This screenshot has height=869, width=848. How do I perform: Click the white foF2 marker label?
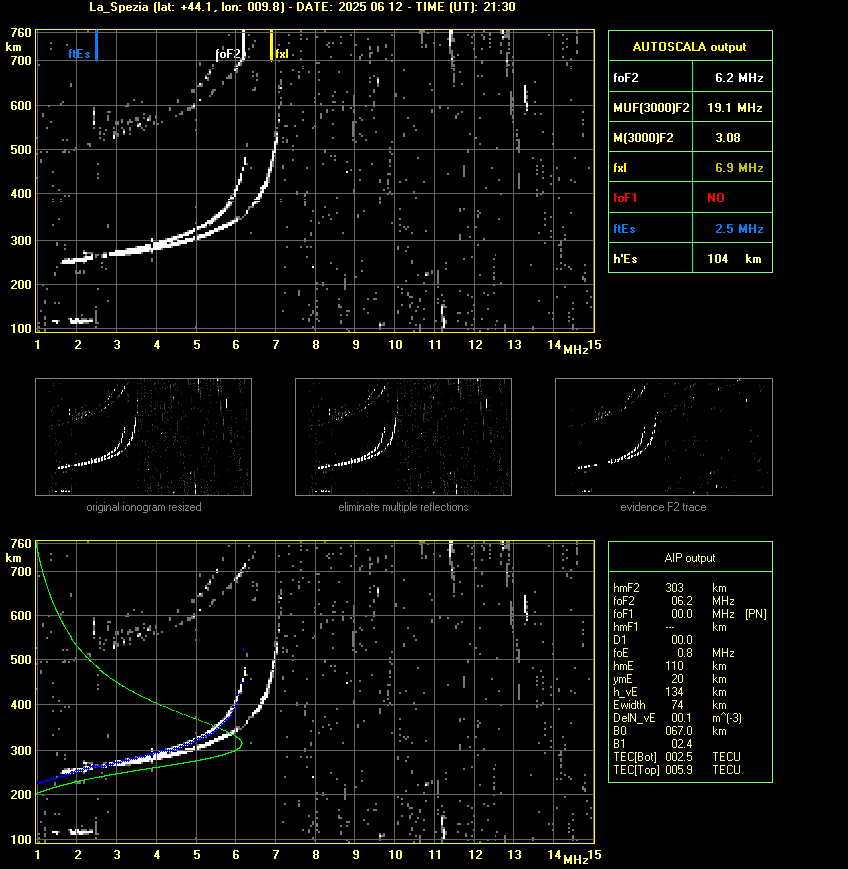pyautogui.click(x=228, y=54)
